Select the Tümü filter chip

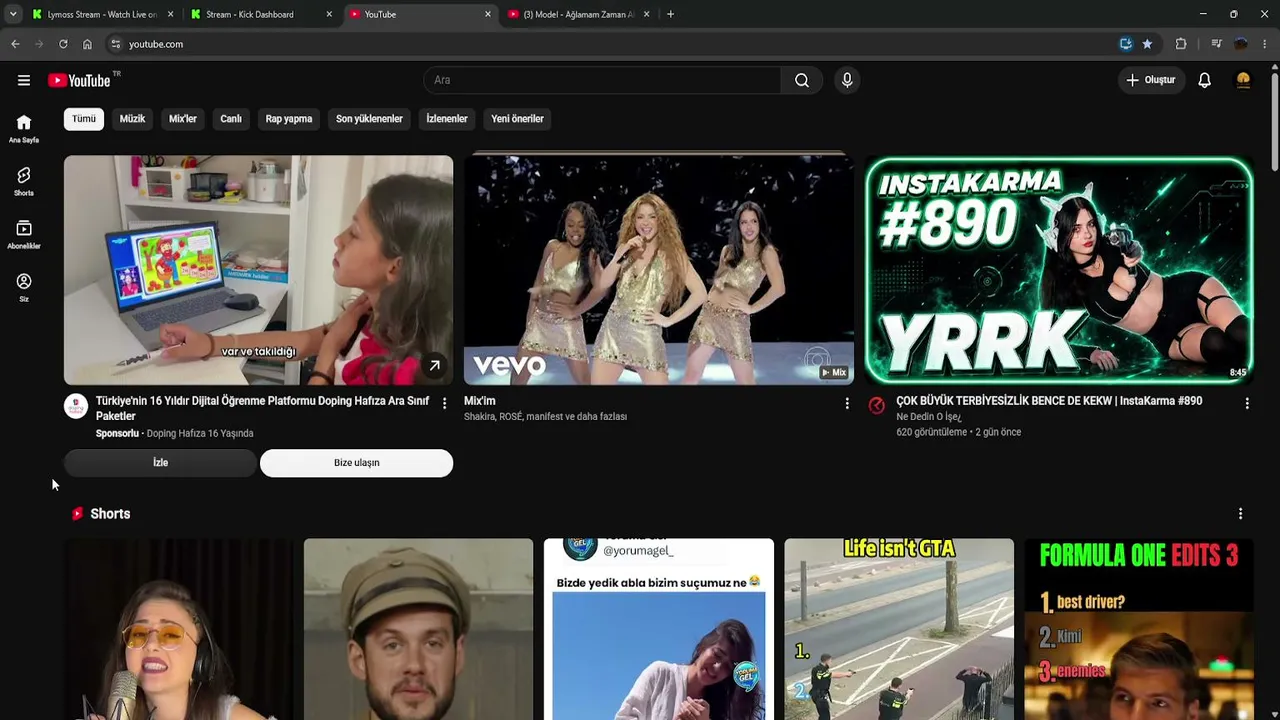click(x=84, y=119)
